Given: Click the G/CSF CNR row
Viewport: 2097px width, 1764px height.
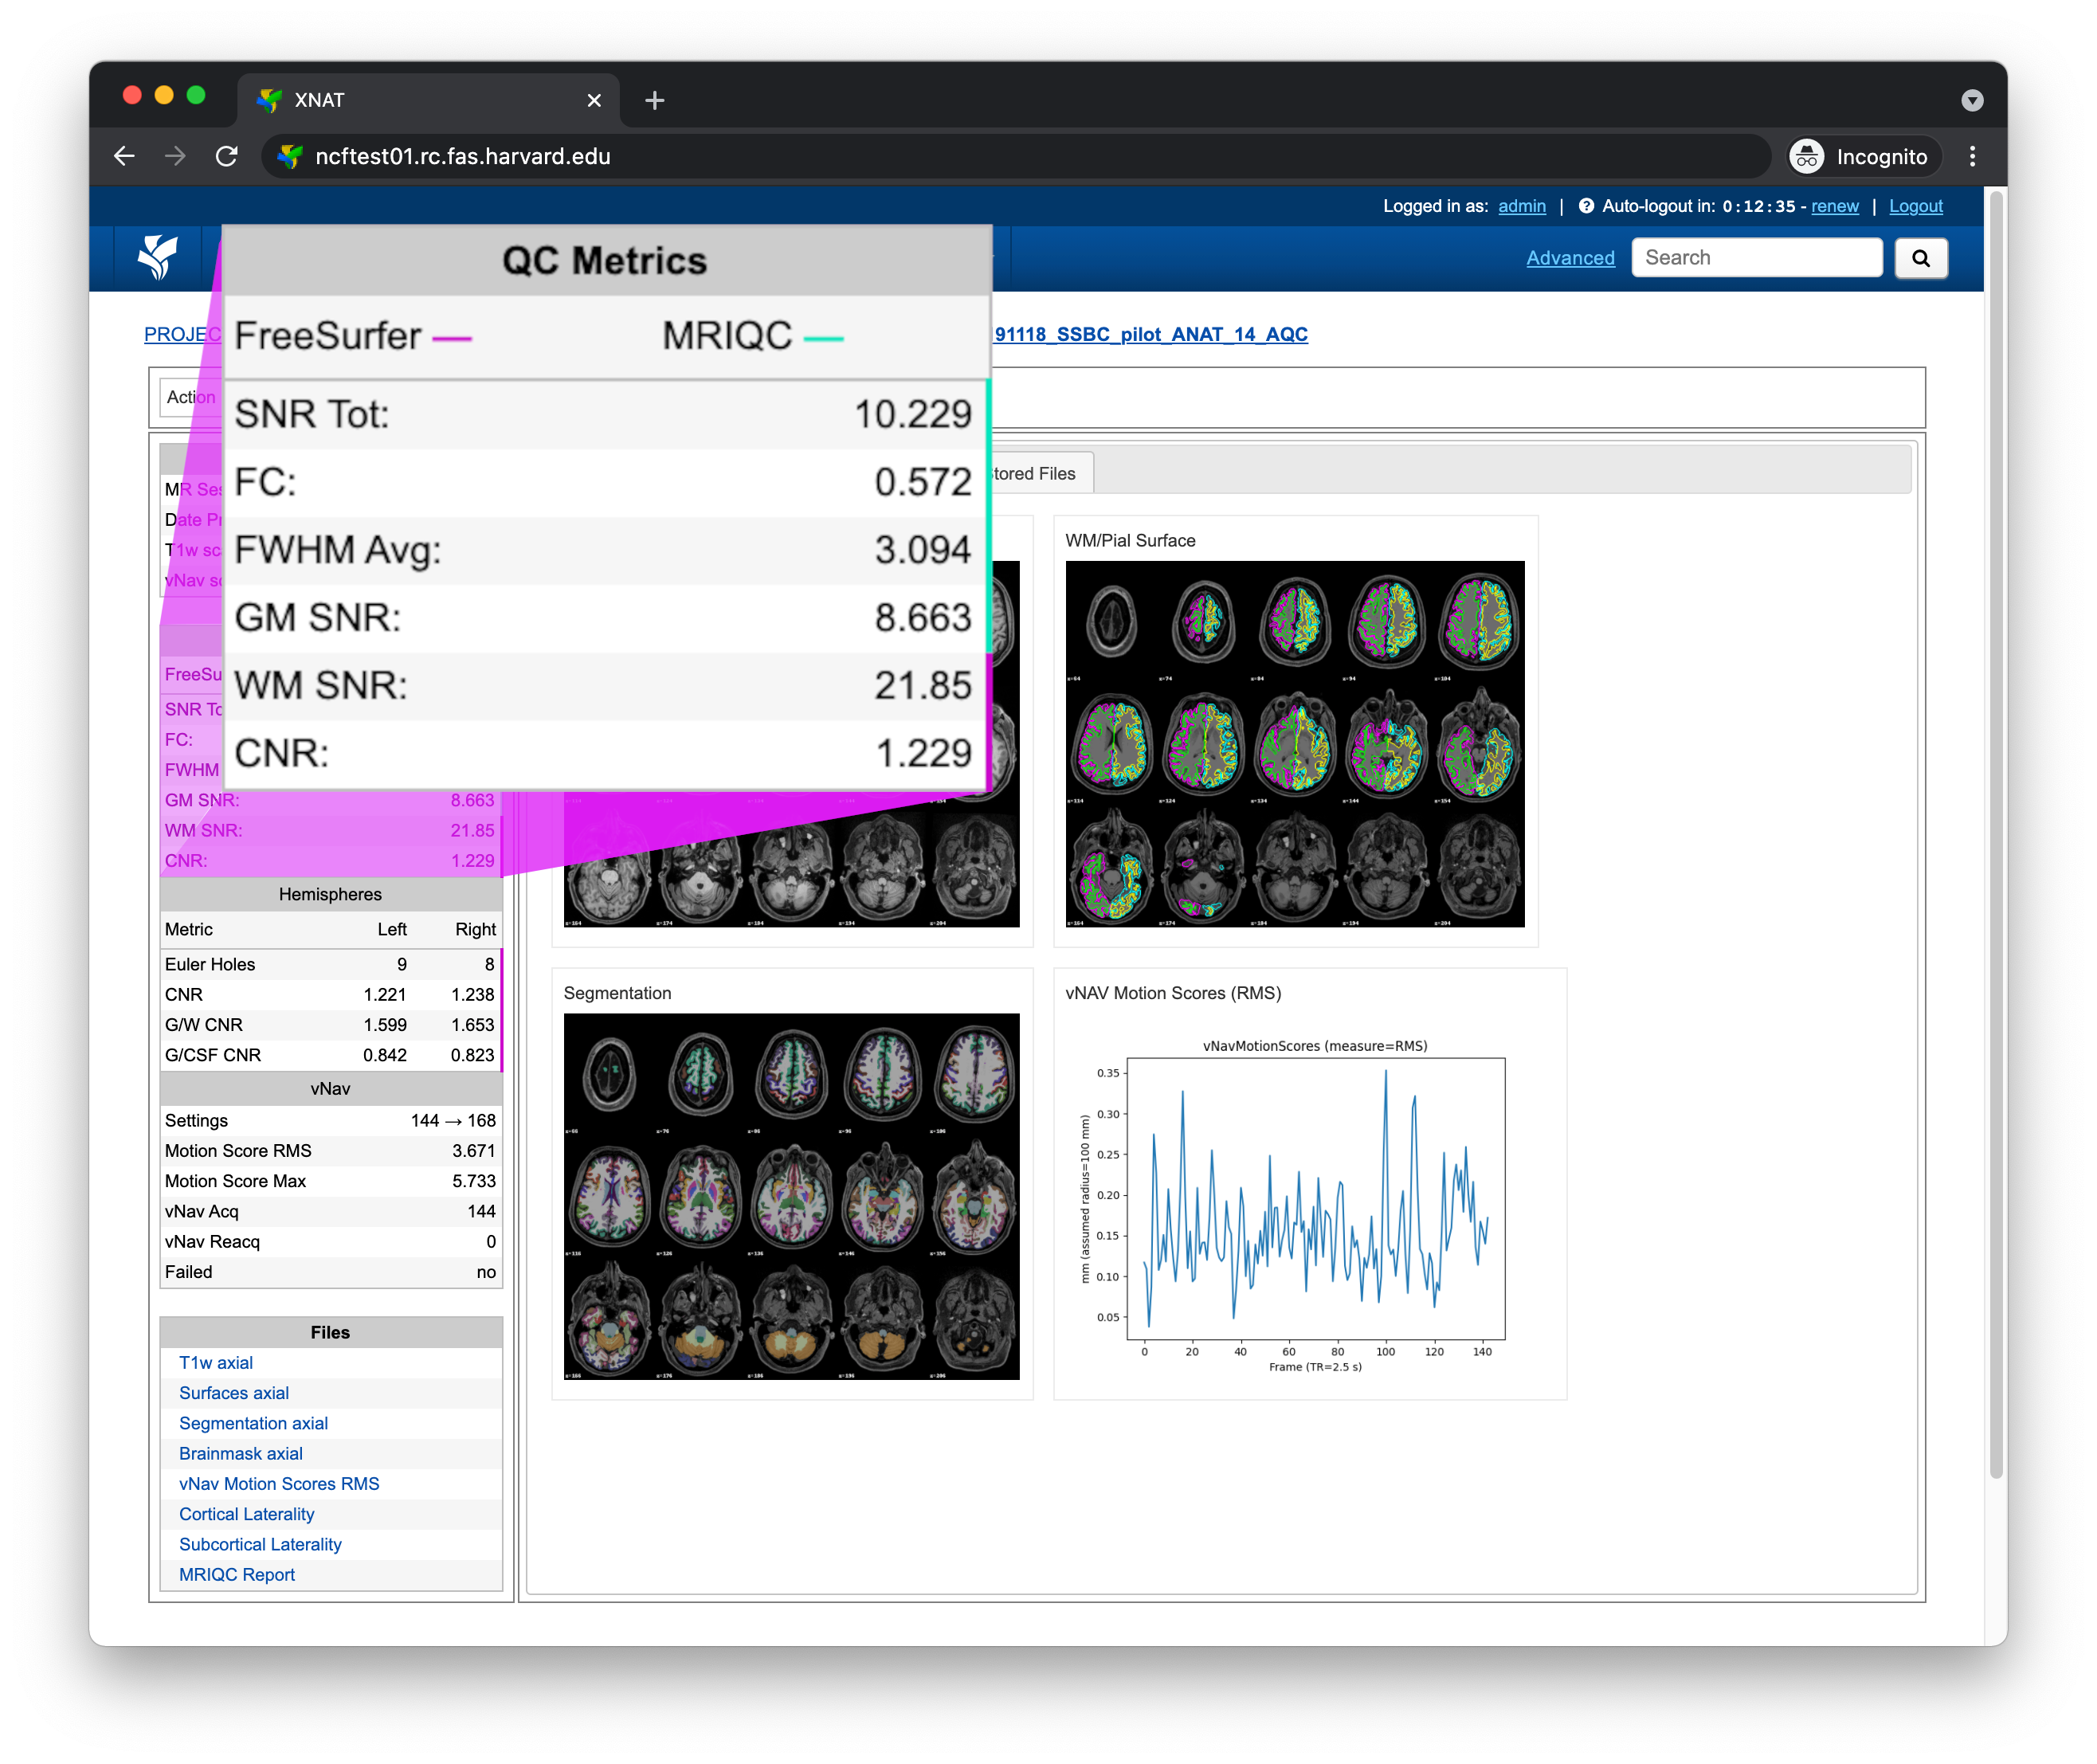Looking at the screenshot, I should tap(330, 1055).
